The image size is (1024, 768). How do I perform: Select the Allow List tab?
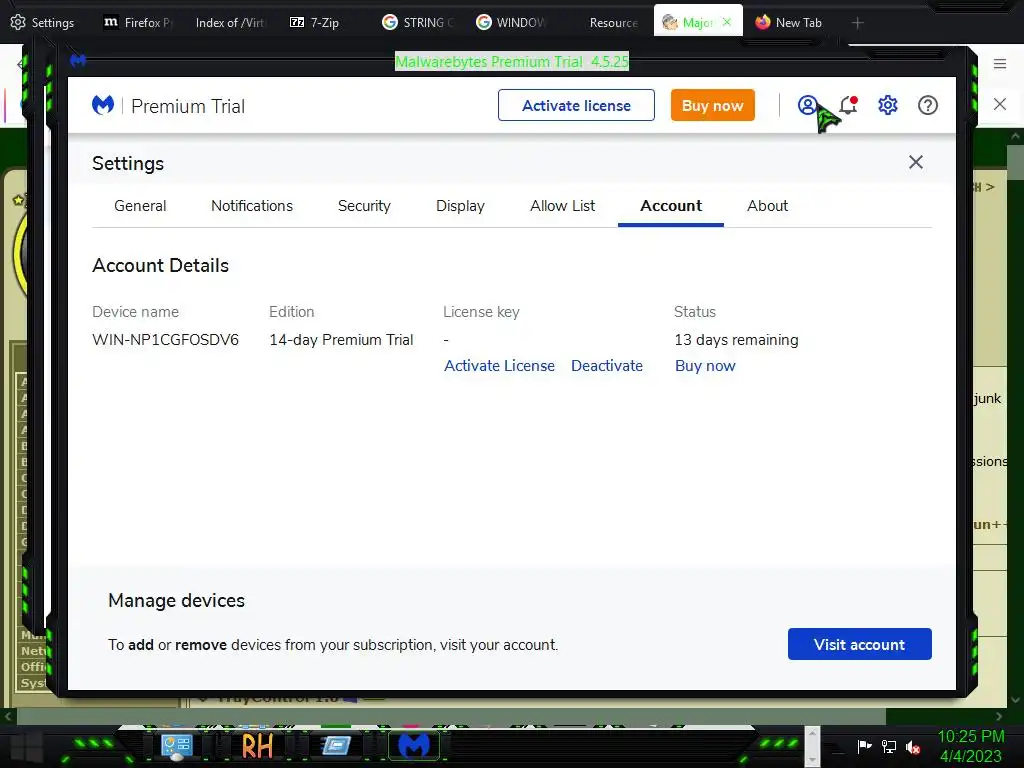pyautogui.click(x=562, y=206)
